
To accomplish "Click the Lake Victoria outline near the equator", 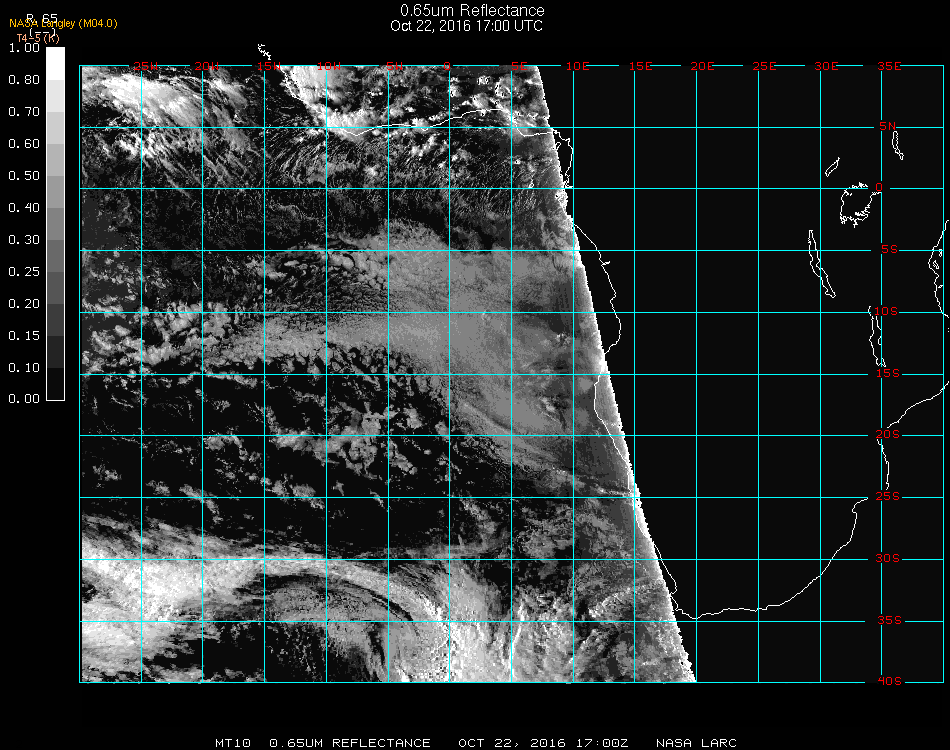I will pos(856,203).
